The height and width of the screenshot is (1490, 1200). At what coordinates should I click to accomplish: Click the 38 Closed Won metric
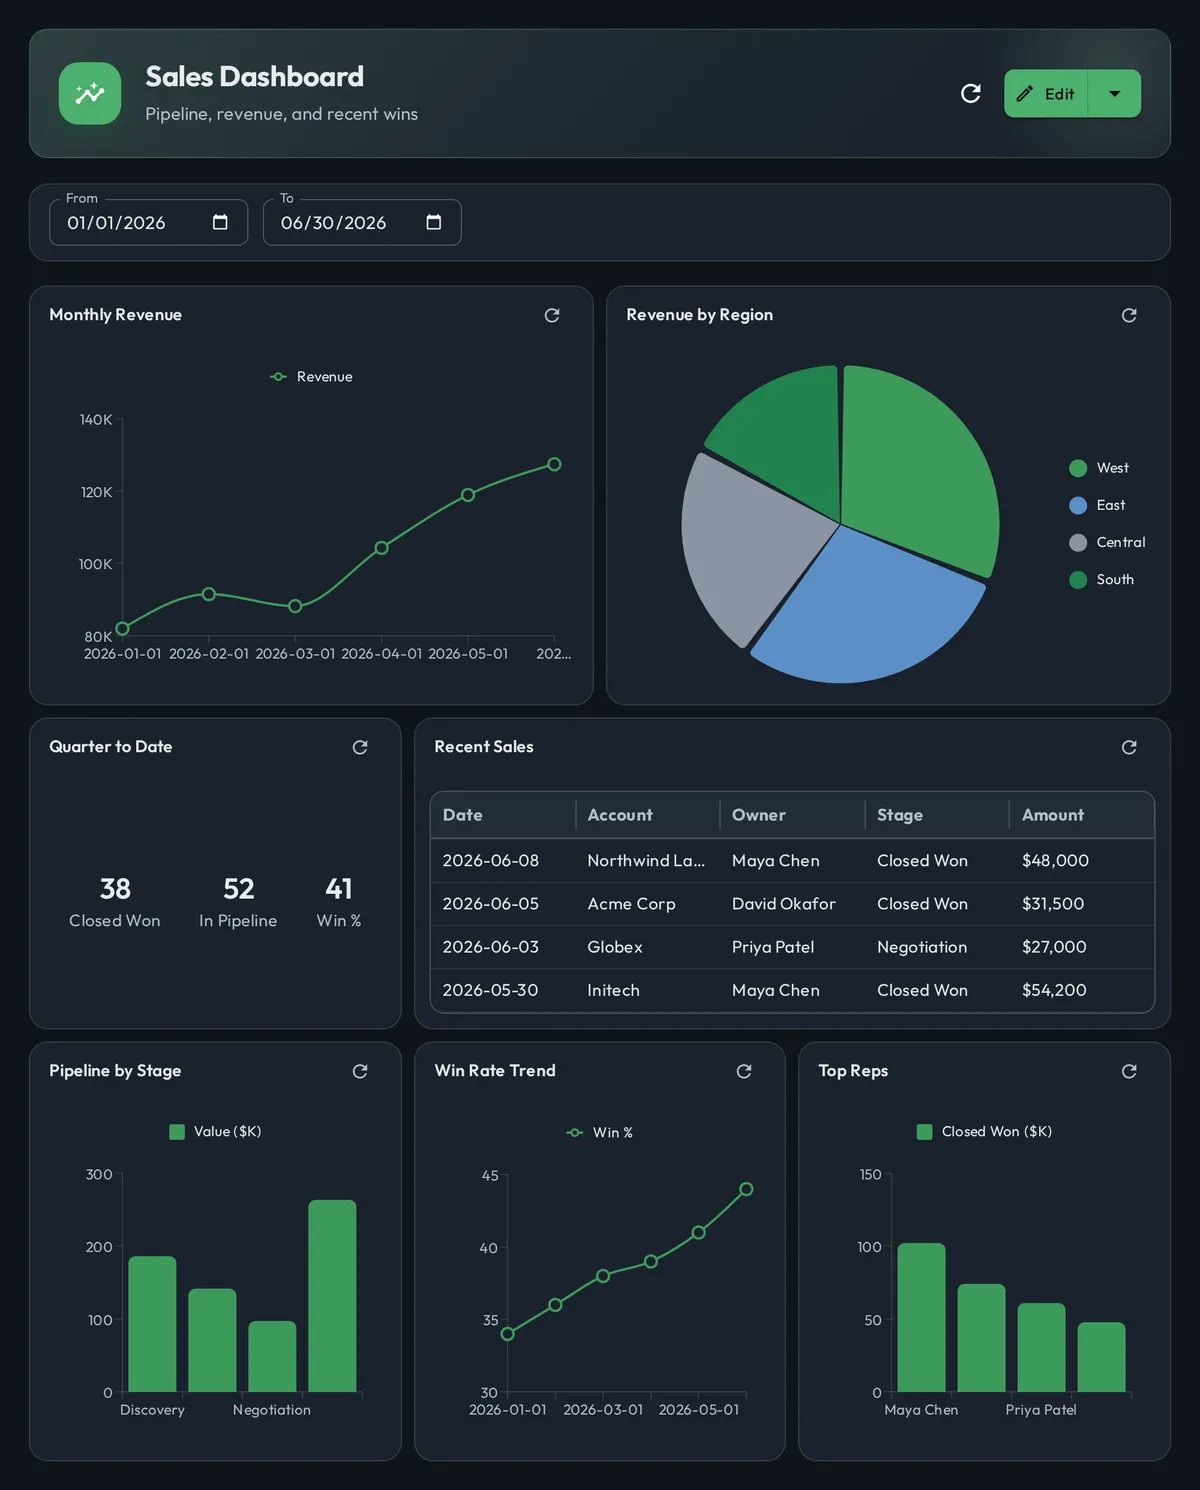tap(115, 902)
